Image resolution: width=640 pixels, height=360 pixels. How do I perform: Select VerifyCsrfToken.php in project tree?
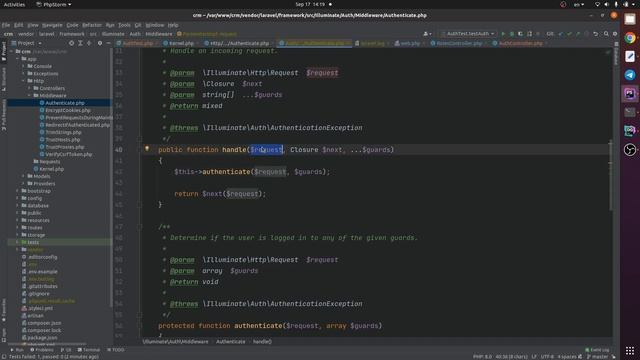click(69, 154)
